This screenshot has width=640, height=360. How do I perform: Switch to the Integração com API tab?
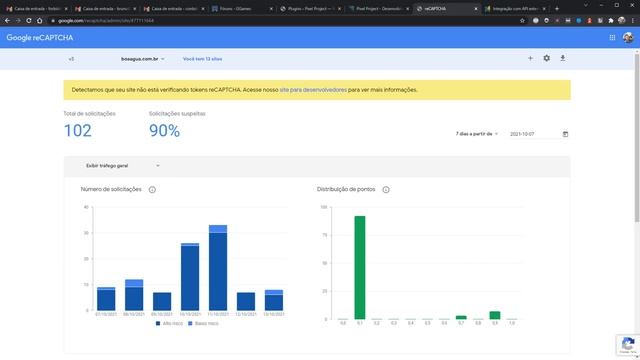pos(515,9)
